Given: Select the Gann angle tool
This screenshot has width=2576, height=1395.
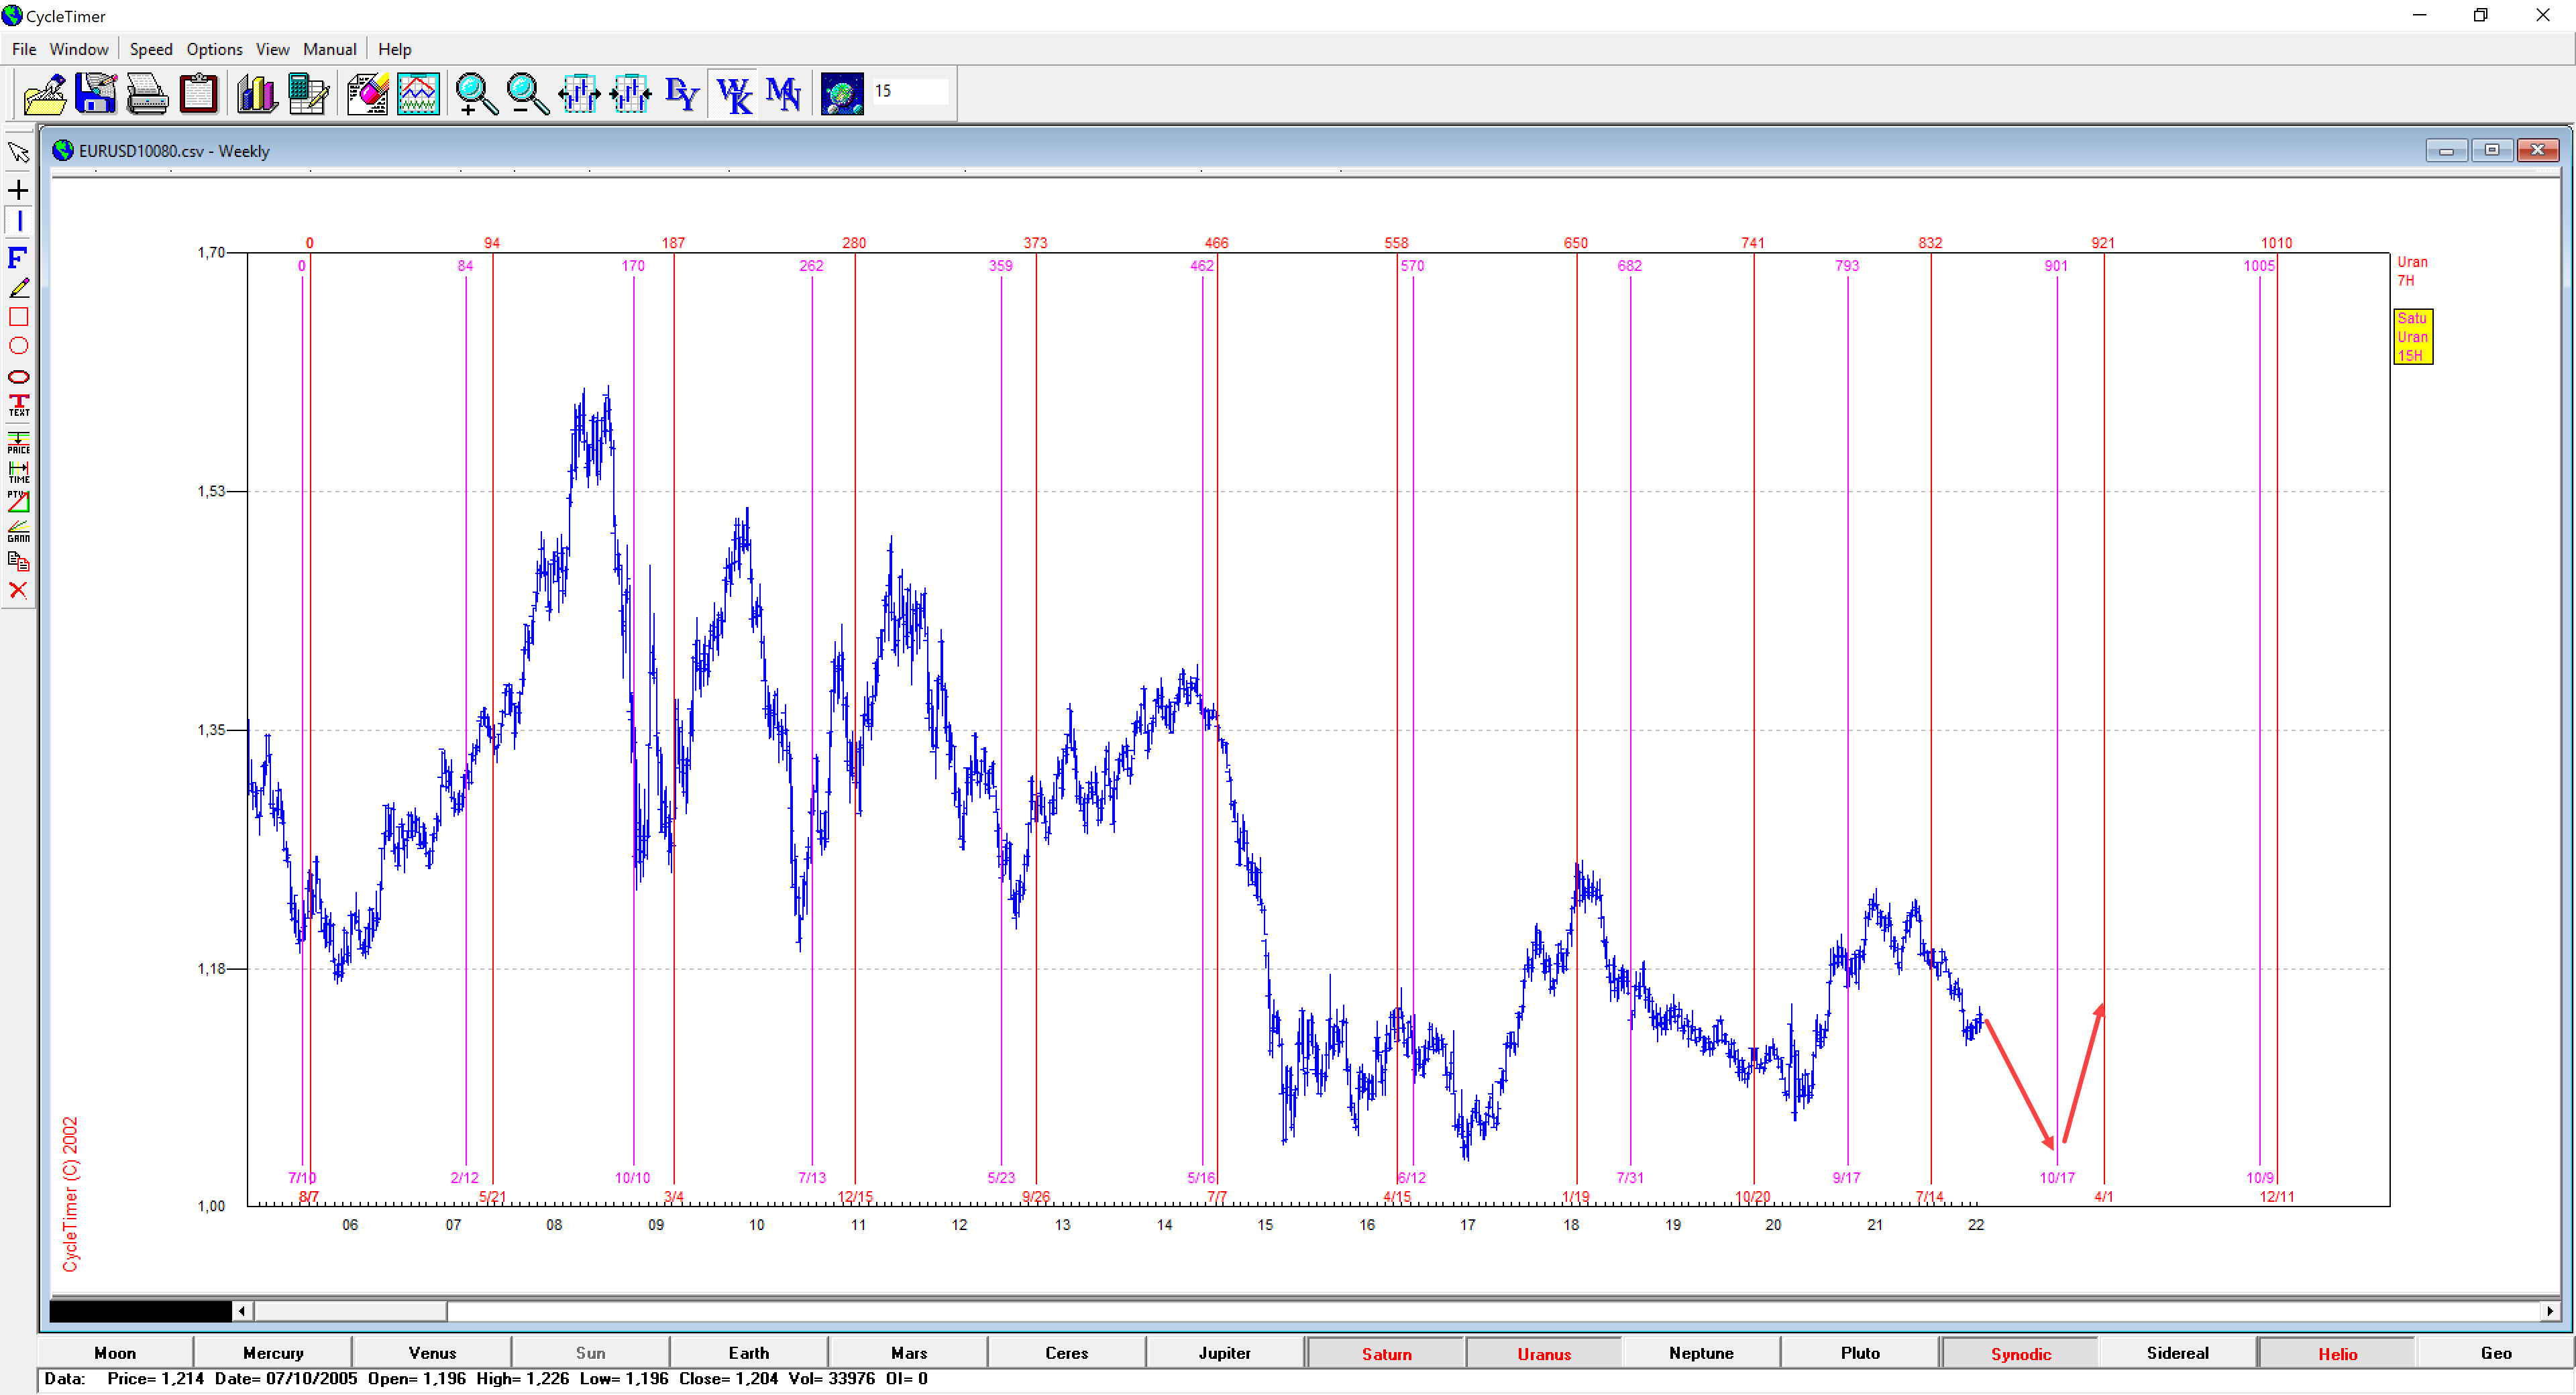Looking at the screenshot, I should pyautogui.click(x=18, y=530).
